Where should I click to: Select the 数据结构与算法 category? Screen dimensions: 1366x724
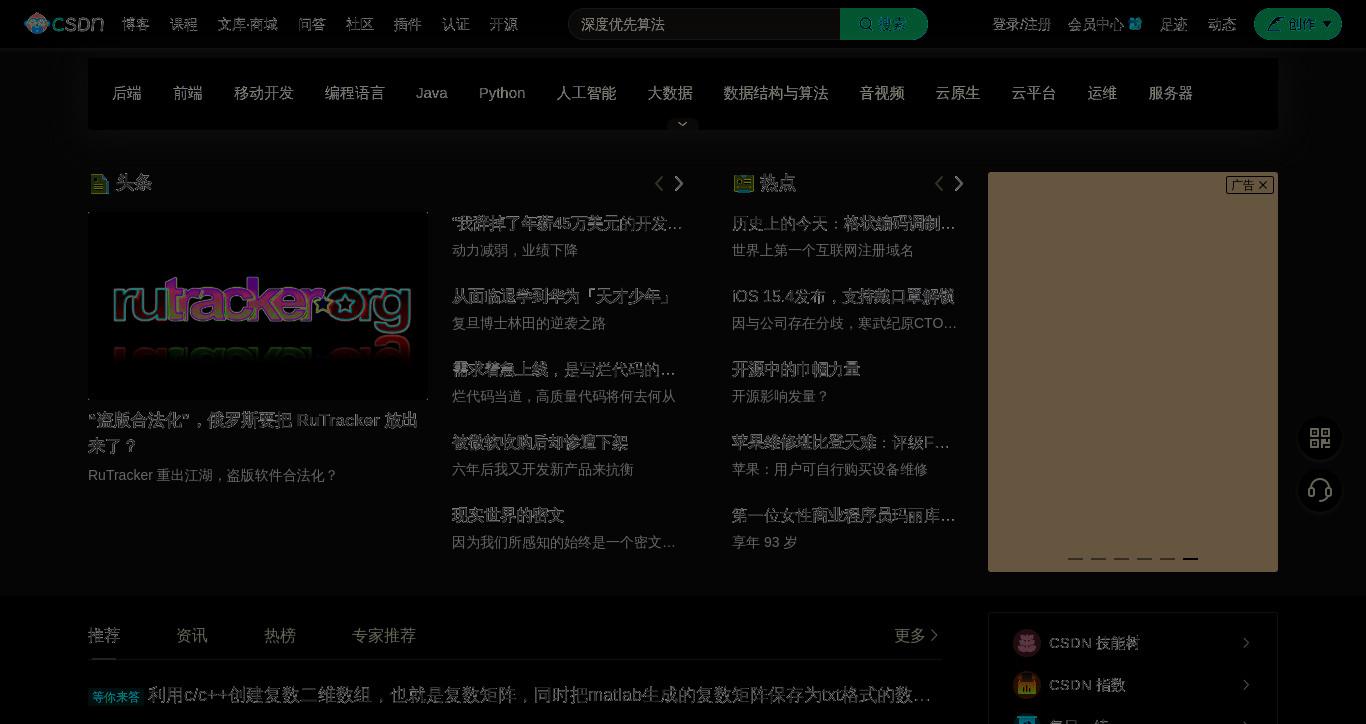point(776,93)
